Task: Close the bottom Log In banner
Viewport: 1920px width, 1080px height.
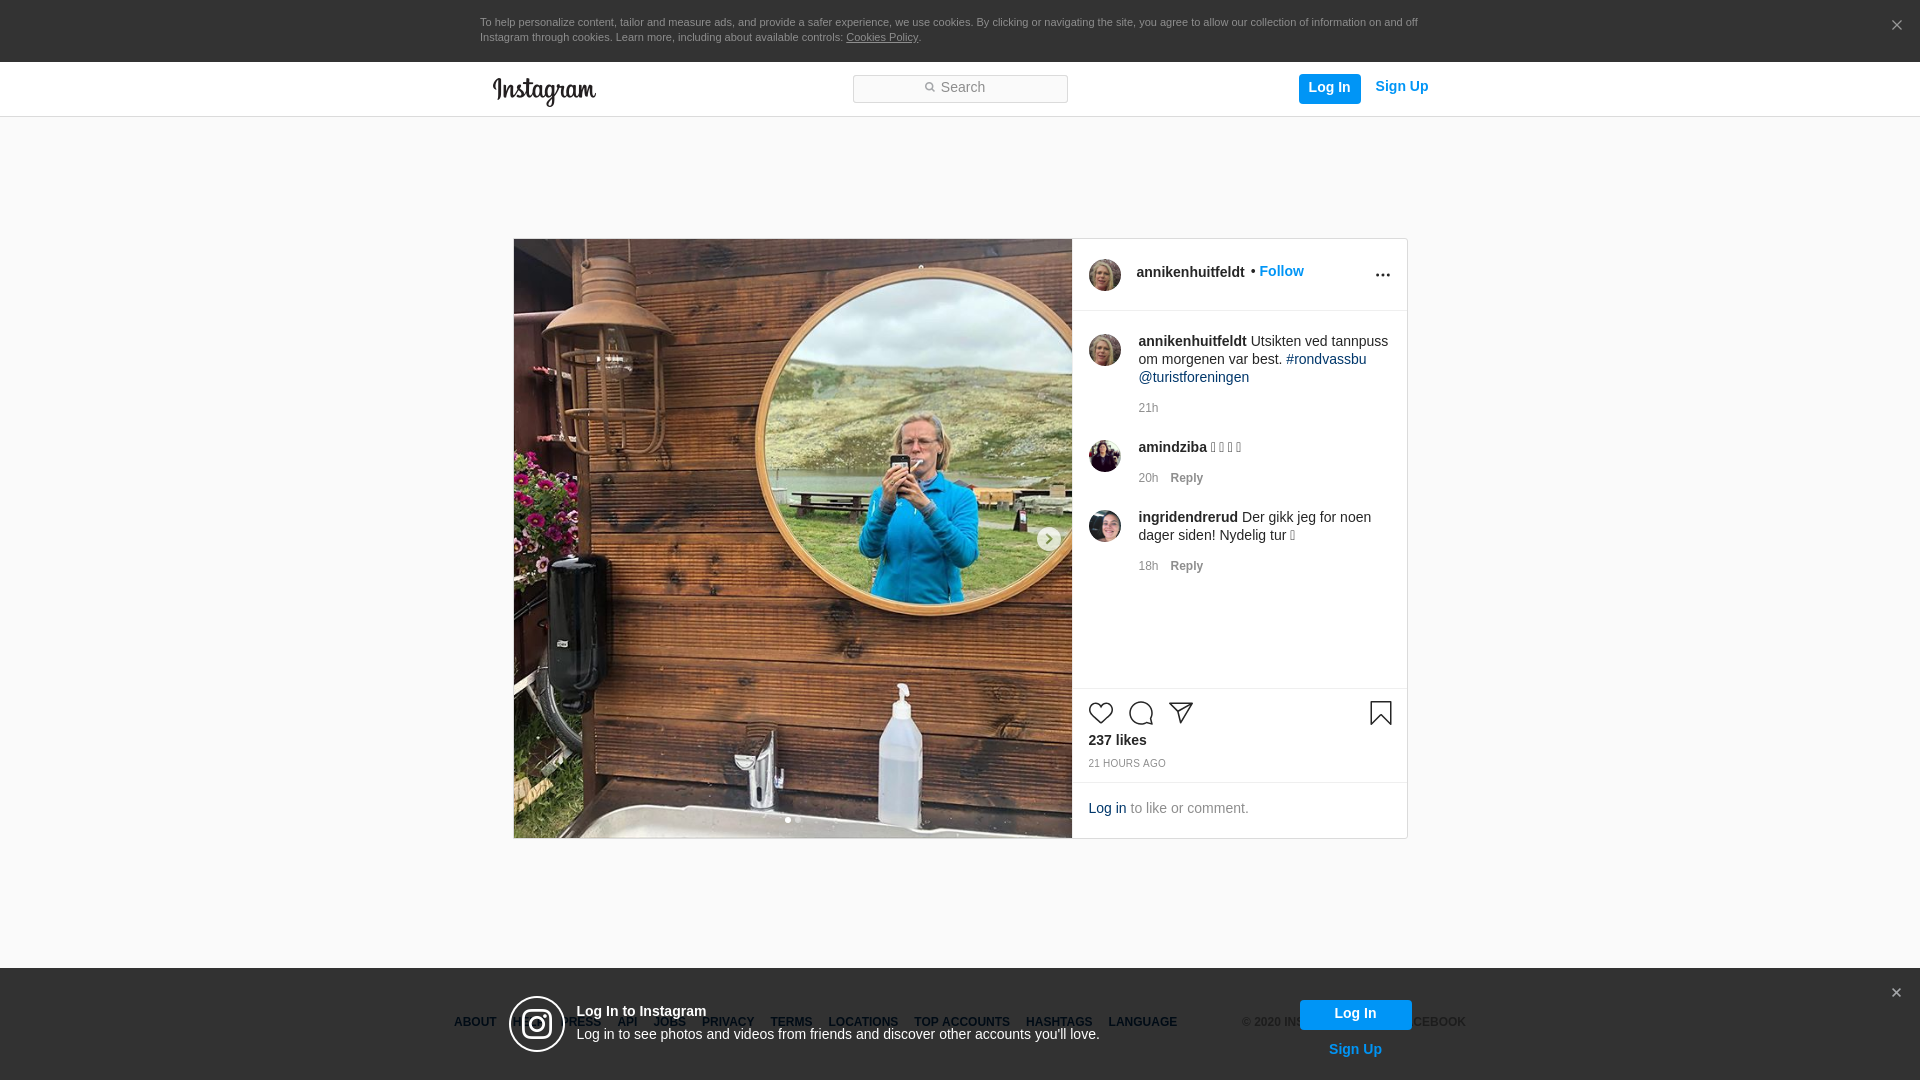Action: click(x=1896, y=993)
